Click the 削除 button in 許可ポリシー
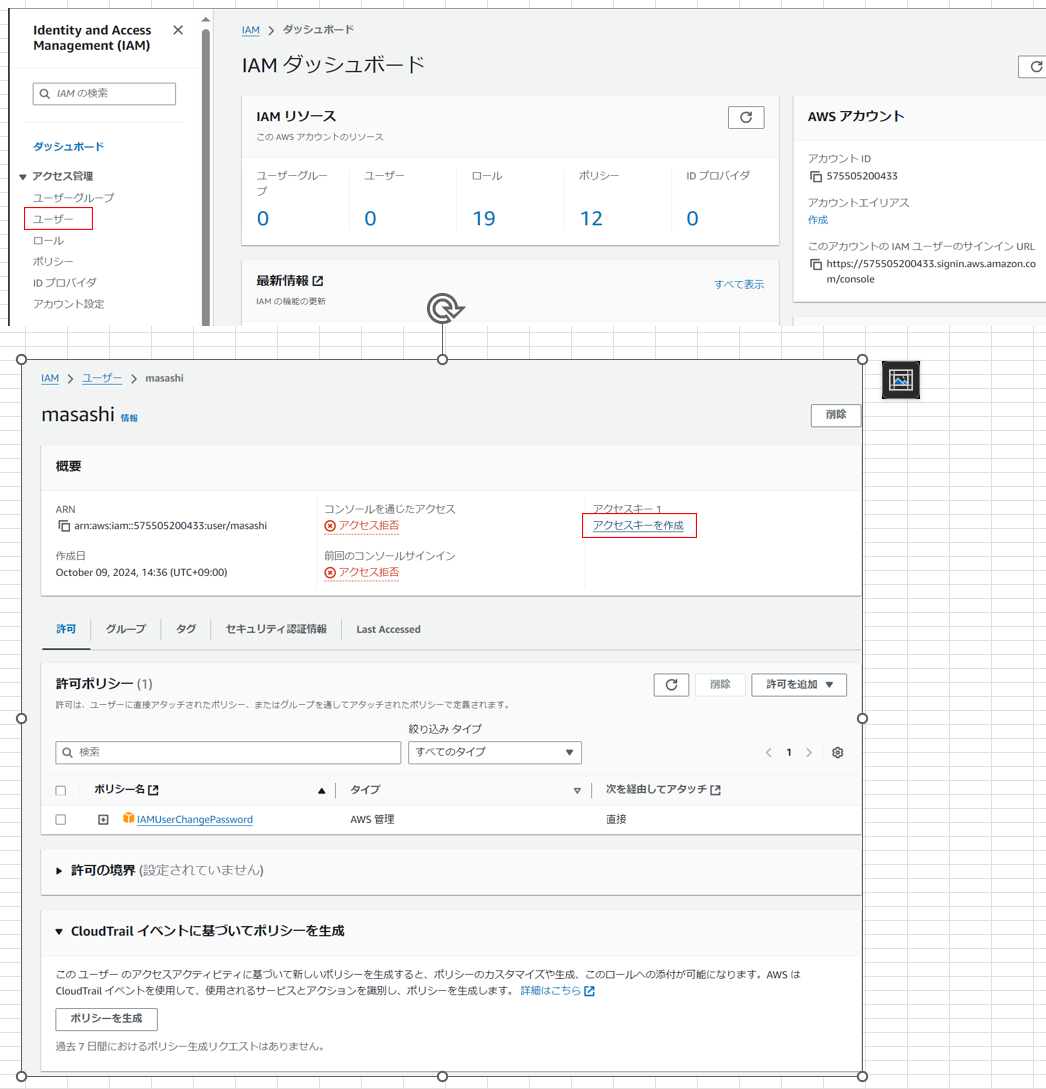Viewport: 1046px width, 1089px height. click(720, 685)
